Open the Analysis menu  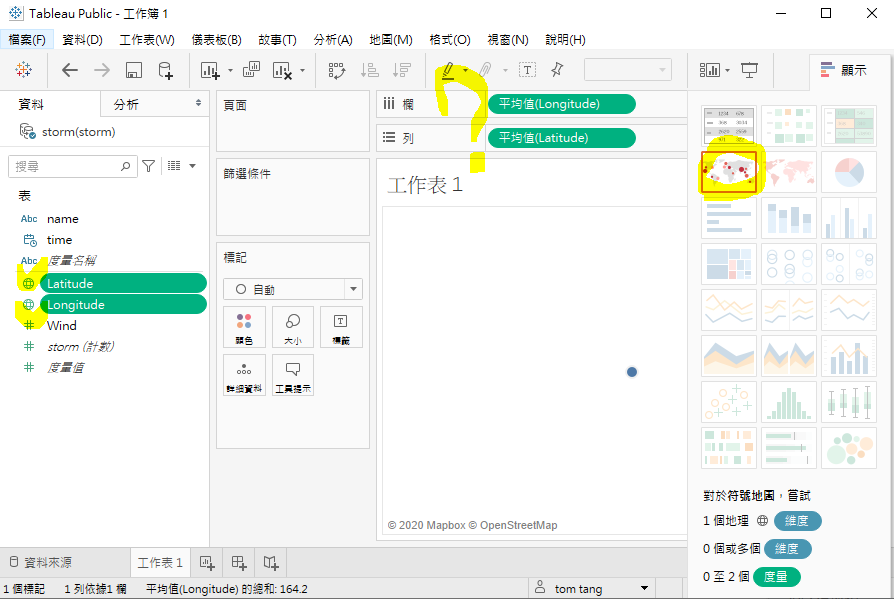tap(333, 39)
